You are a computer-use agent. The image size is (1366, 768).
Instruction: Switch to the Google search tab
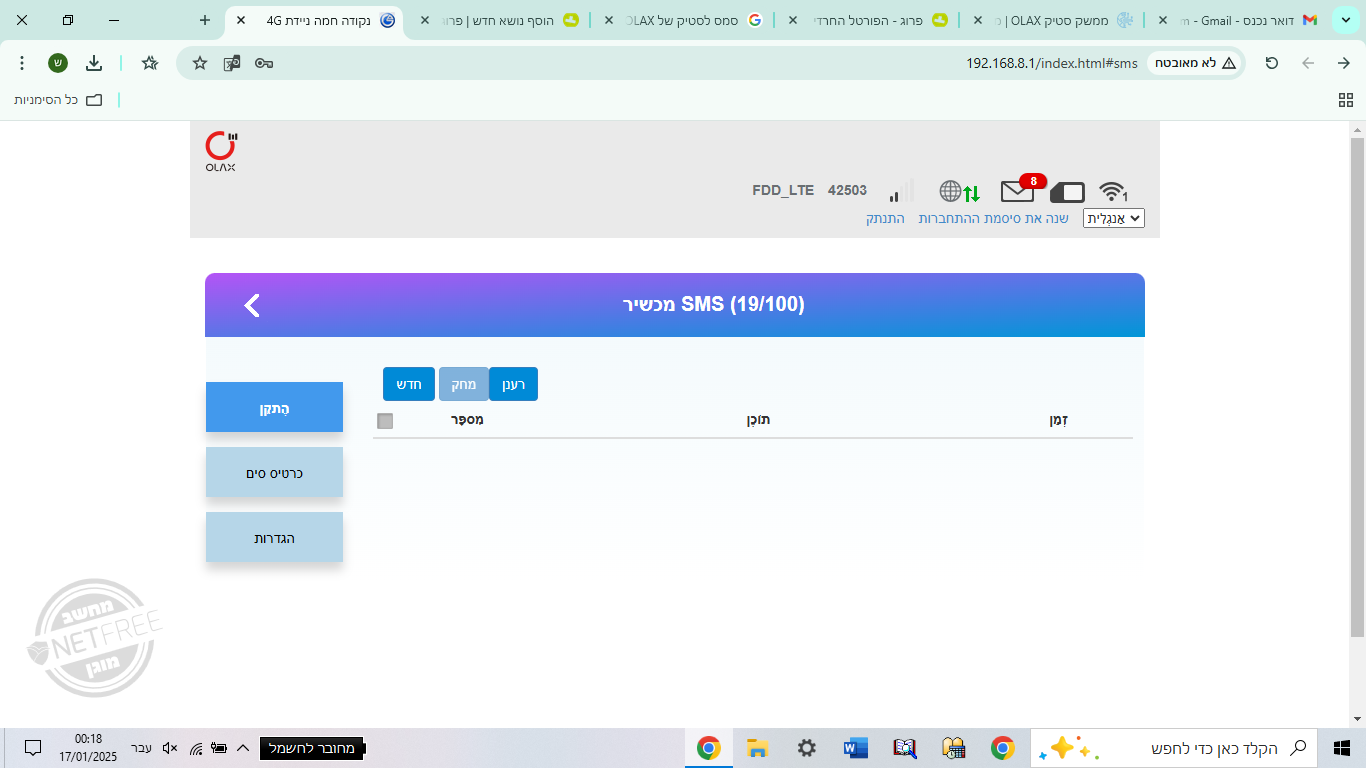tap(683, 20)
